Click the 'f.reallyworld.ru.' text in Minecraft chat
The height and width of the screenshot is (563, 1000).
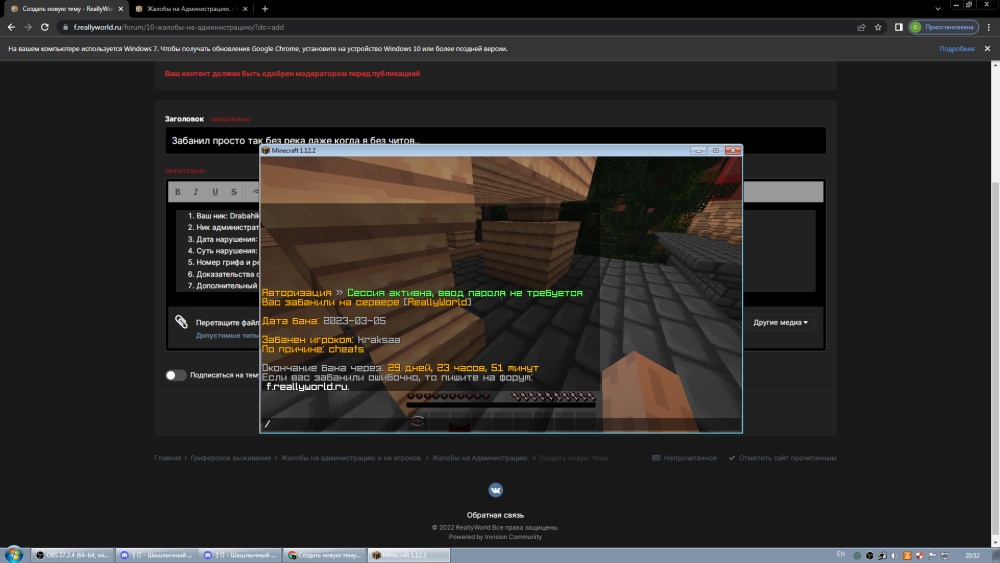[307, 386]
